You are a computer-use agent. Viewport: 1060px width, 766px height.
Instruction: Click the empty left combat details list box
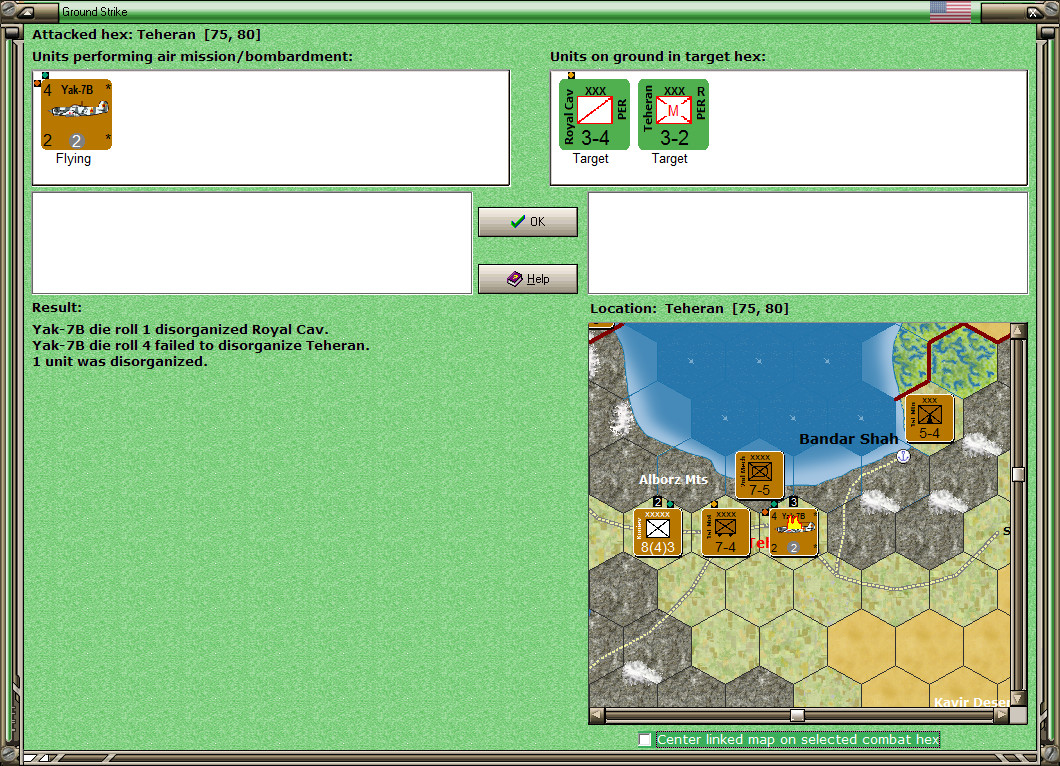pyautogui.click(x=252, y=243)
